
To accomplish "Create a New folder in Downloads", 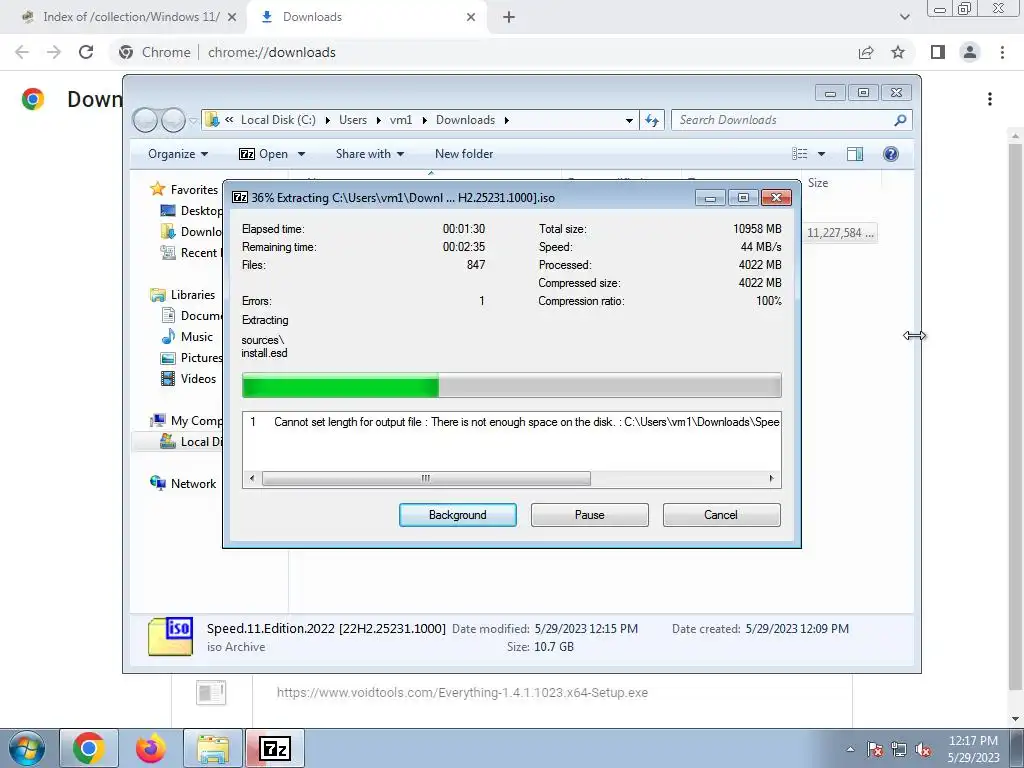I will tap(464, 154).
